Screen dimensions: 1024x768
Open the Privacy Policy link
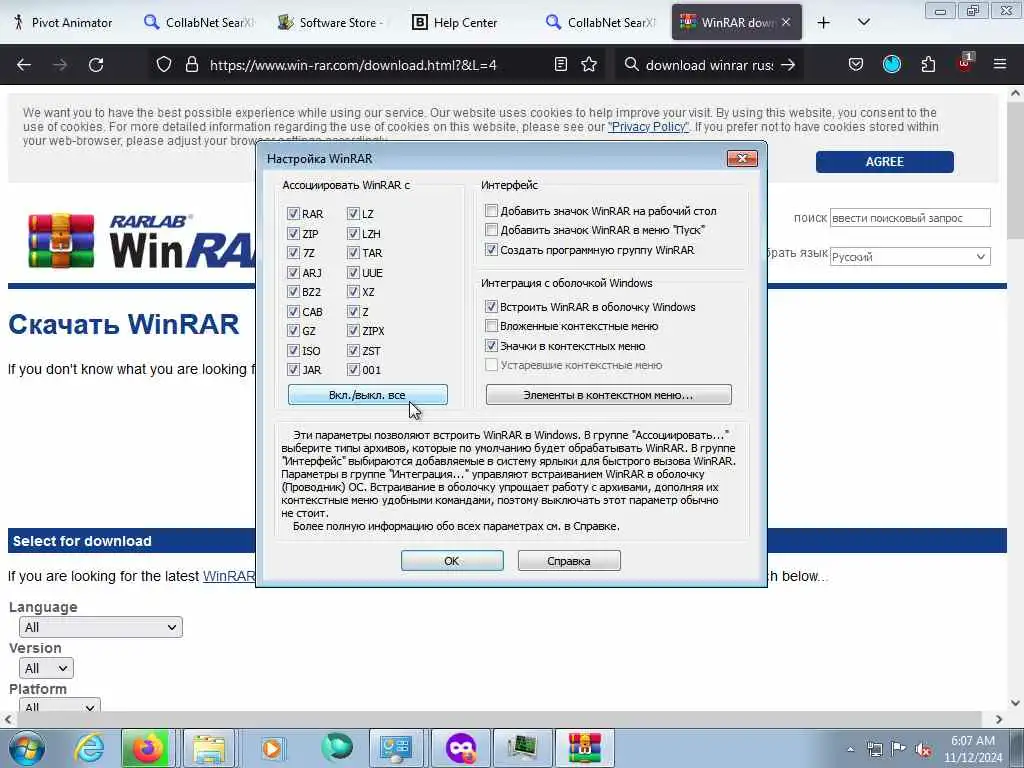648,127
